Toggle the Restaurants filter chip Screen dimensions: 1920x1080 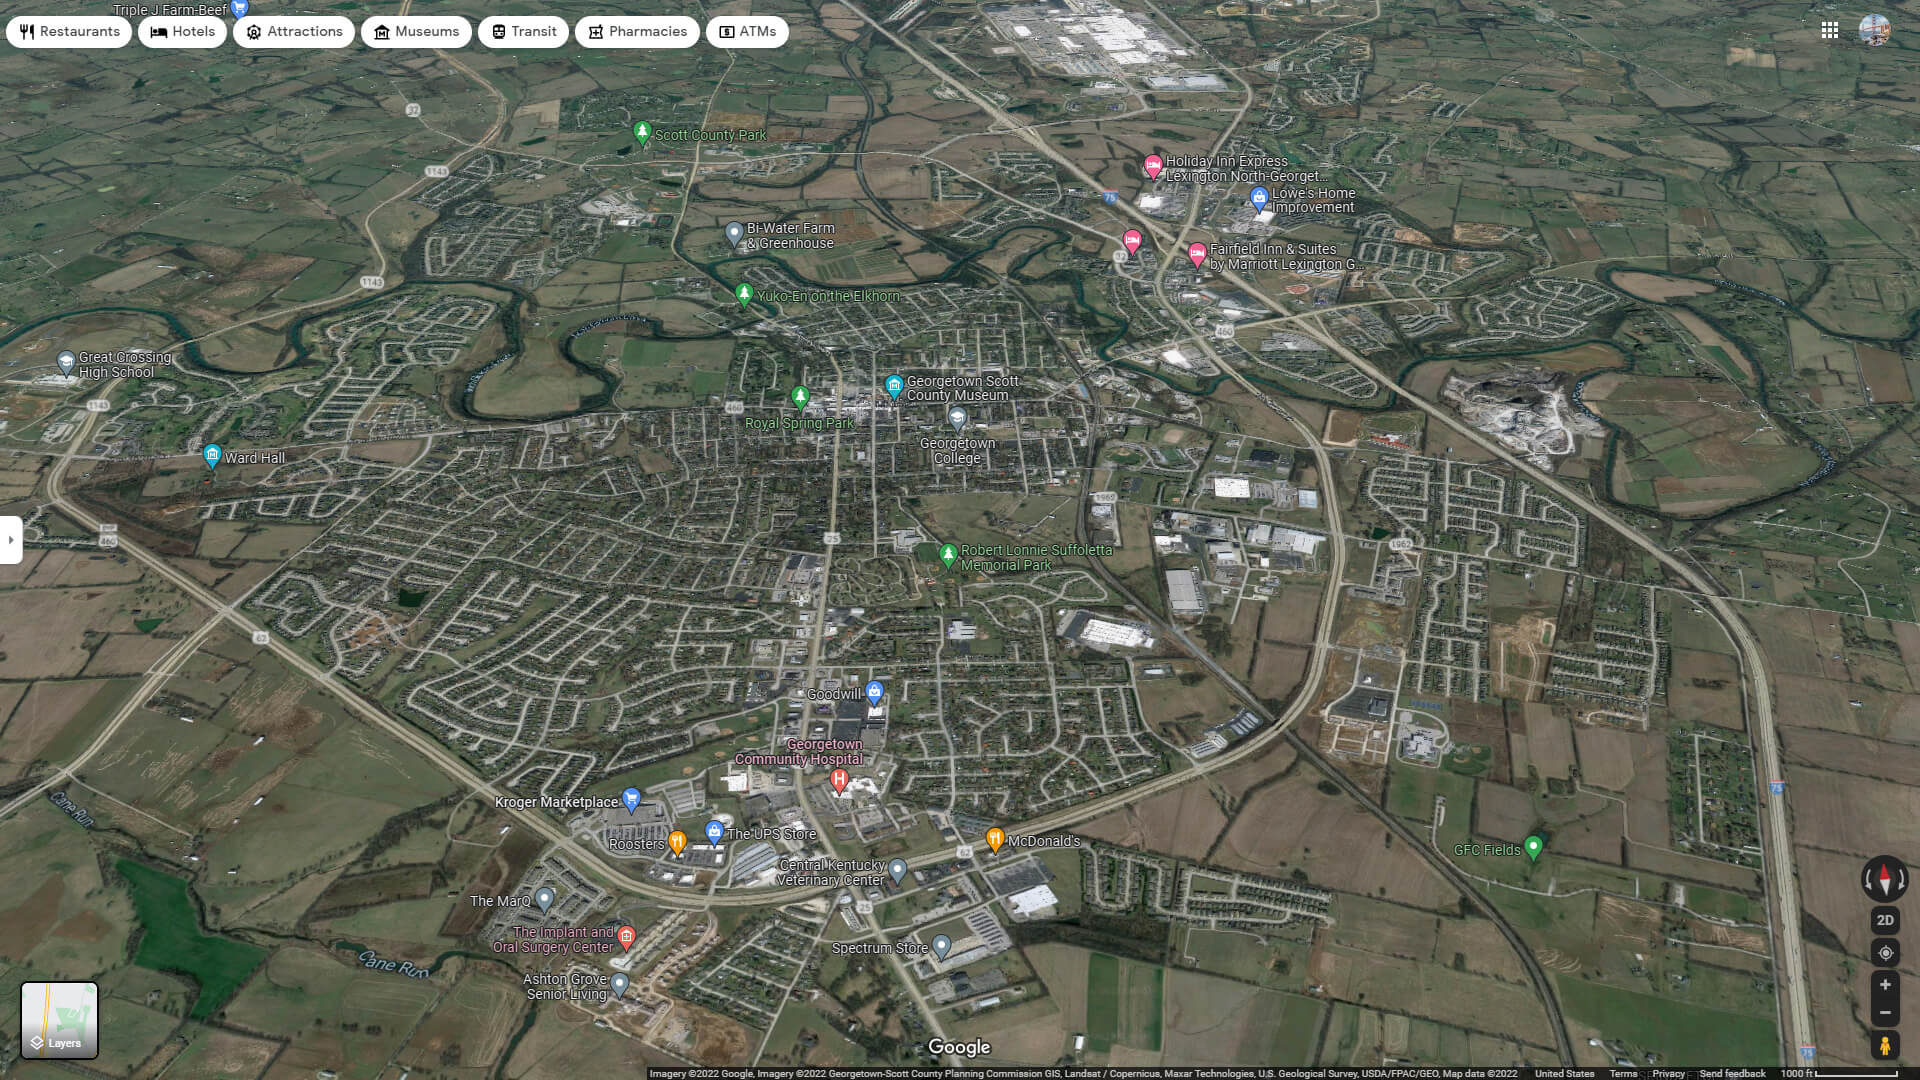(68, 31)
